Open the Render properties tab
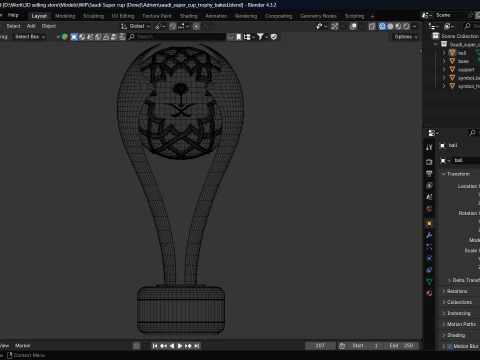The width and height of the screenshot is (480, 360). pos(429,162)
